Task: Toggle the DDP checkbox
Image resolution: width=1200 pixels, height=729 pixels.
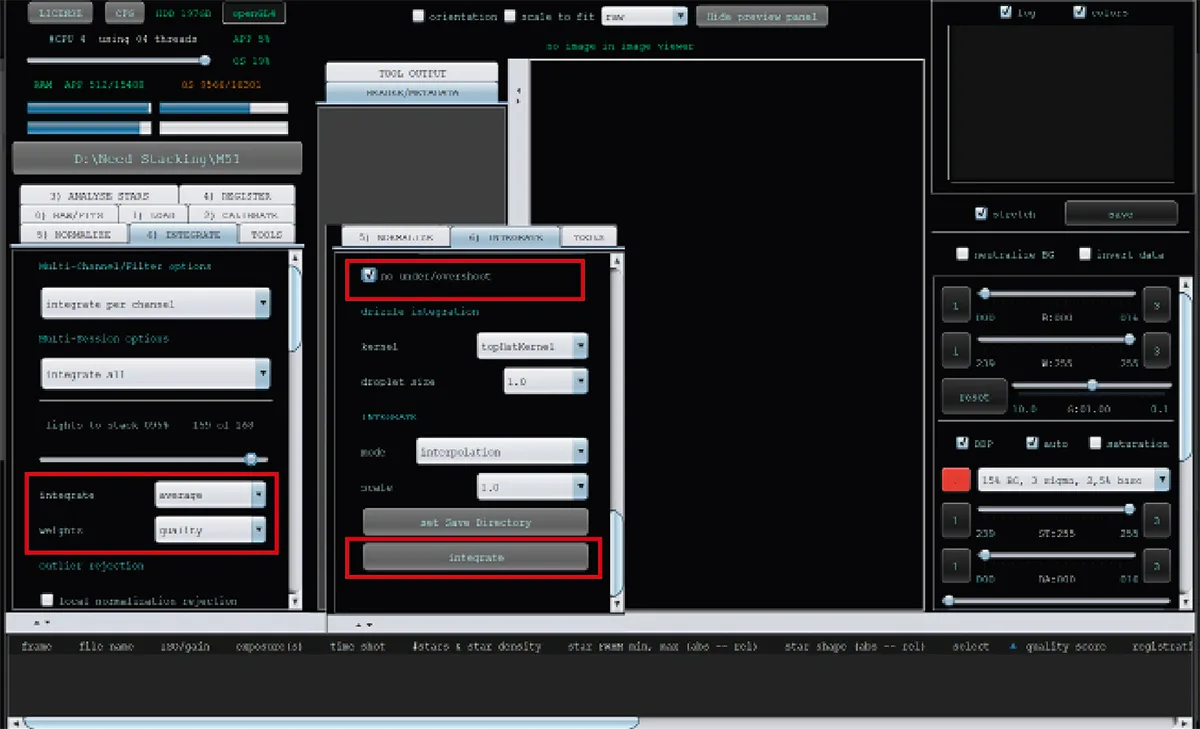Action: coord(962,443)
